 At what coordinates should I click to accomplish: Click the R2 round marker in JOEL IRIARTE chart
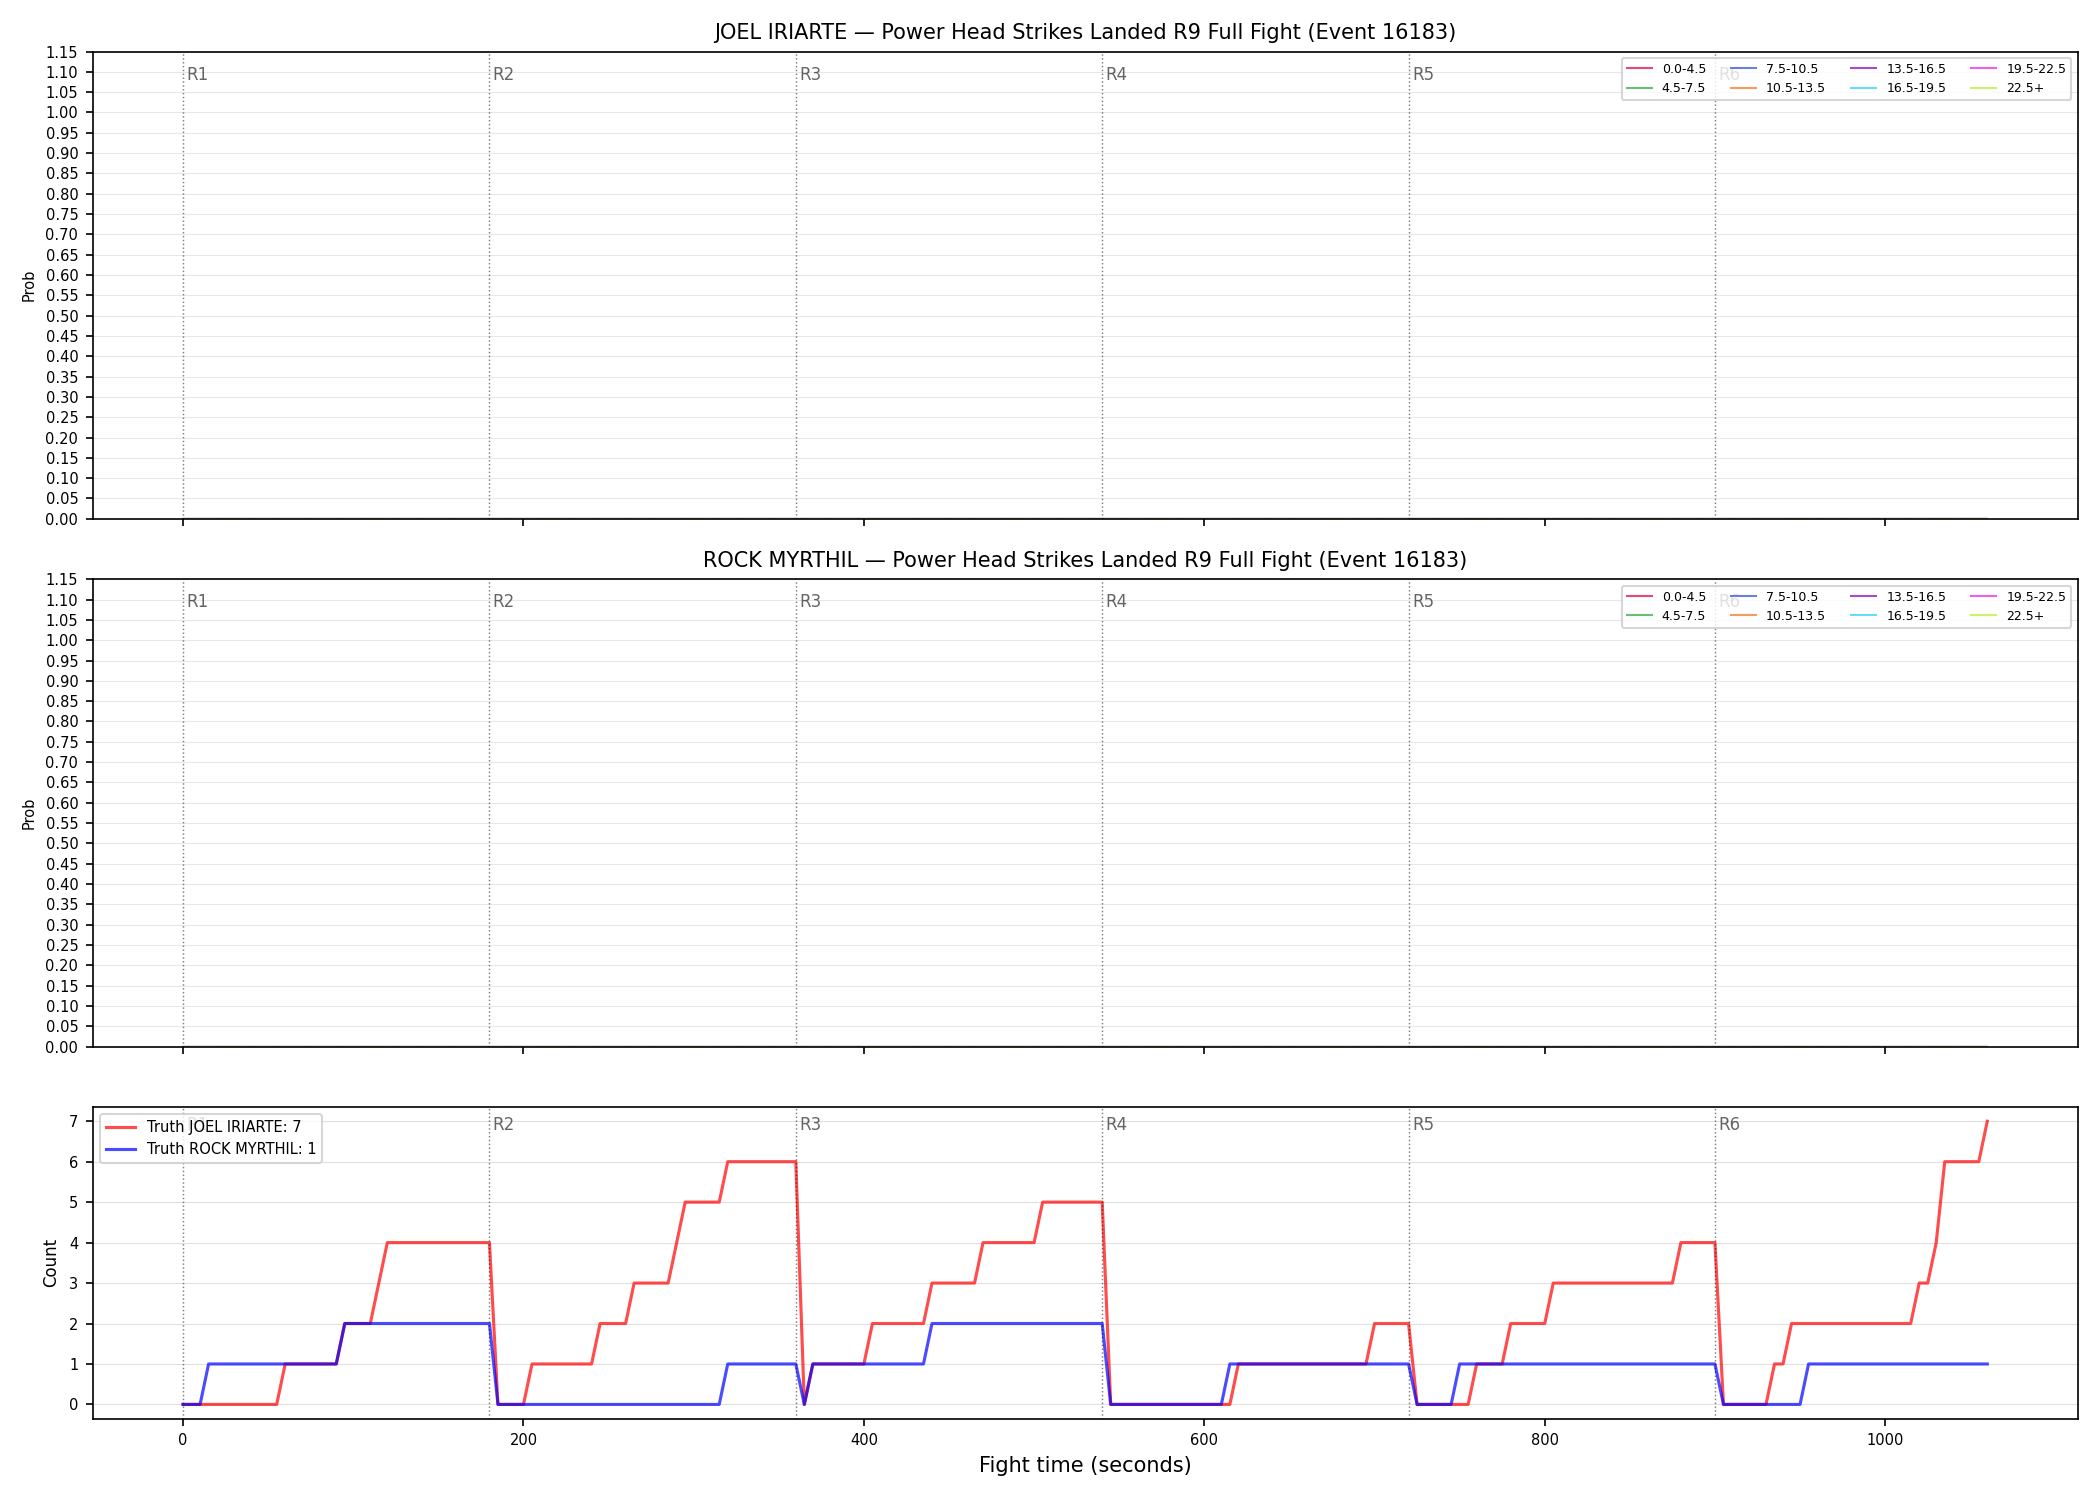click(503, 74)
